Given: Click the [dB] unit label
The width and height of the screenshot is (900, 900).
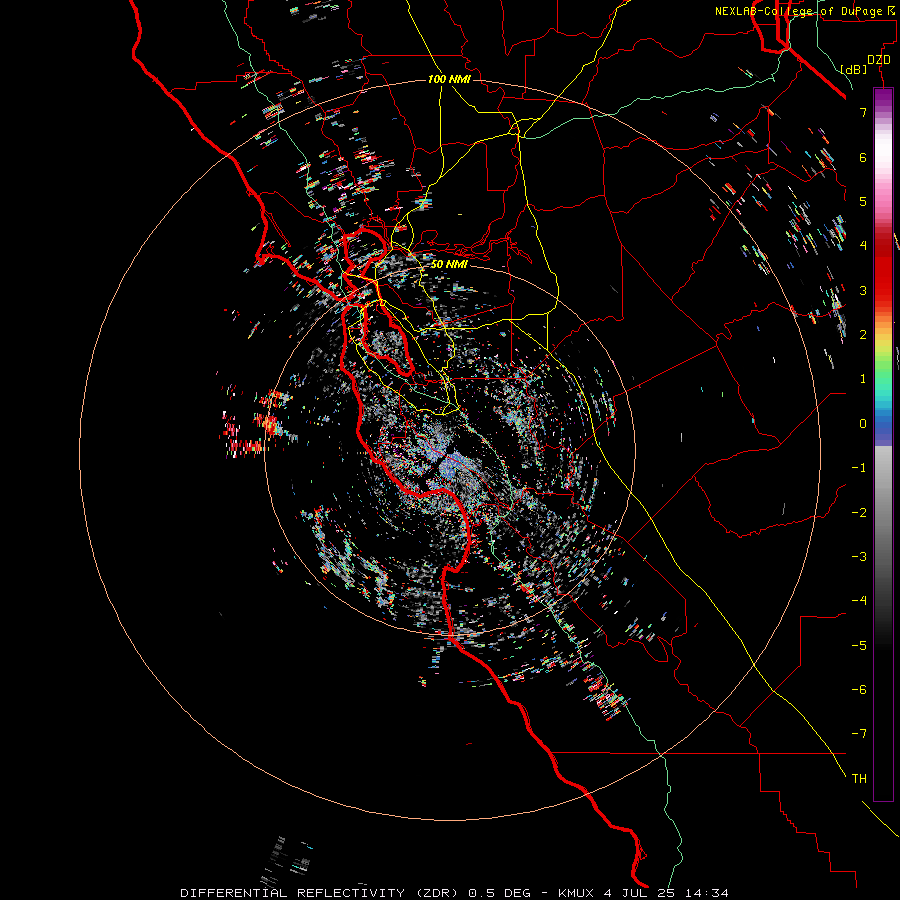Looking at the screenshot, I should coord(854,69).
